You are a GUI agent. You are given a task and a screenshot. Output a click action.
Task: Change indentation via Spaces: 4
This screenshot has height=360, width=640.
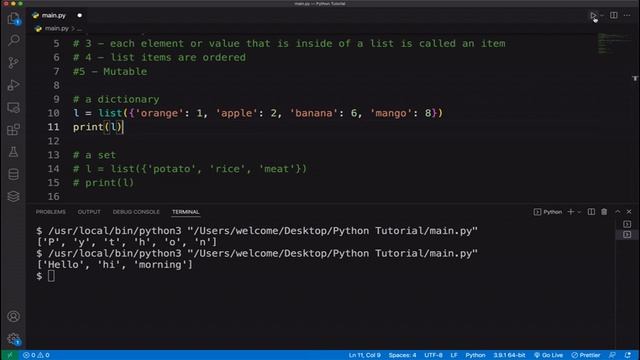(402, 355)
